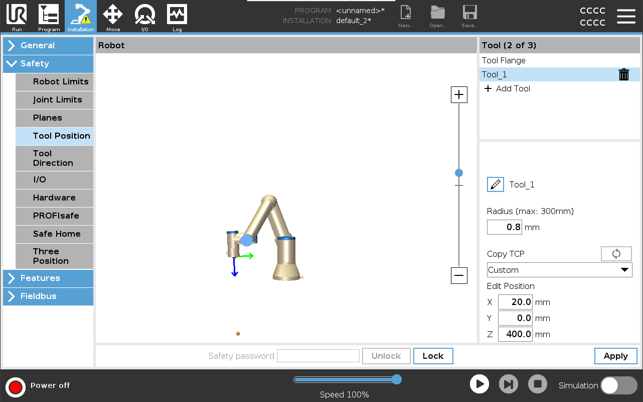This screenshot has width=643, height=402.
Task: Toggle the Simulation switch
Action: point(618,385)
